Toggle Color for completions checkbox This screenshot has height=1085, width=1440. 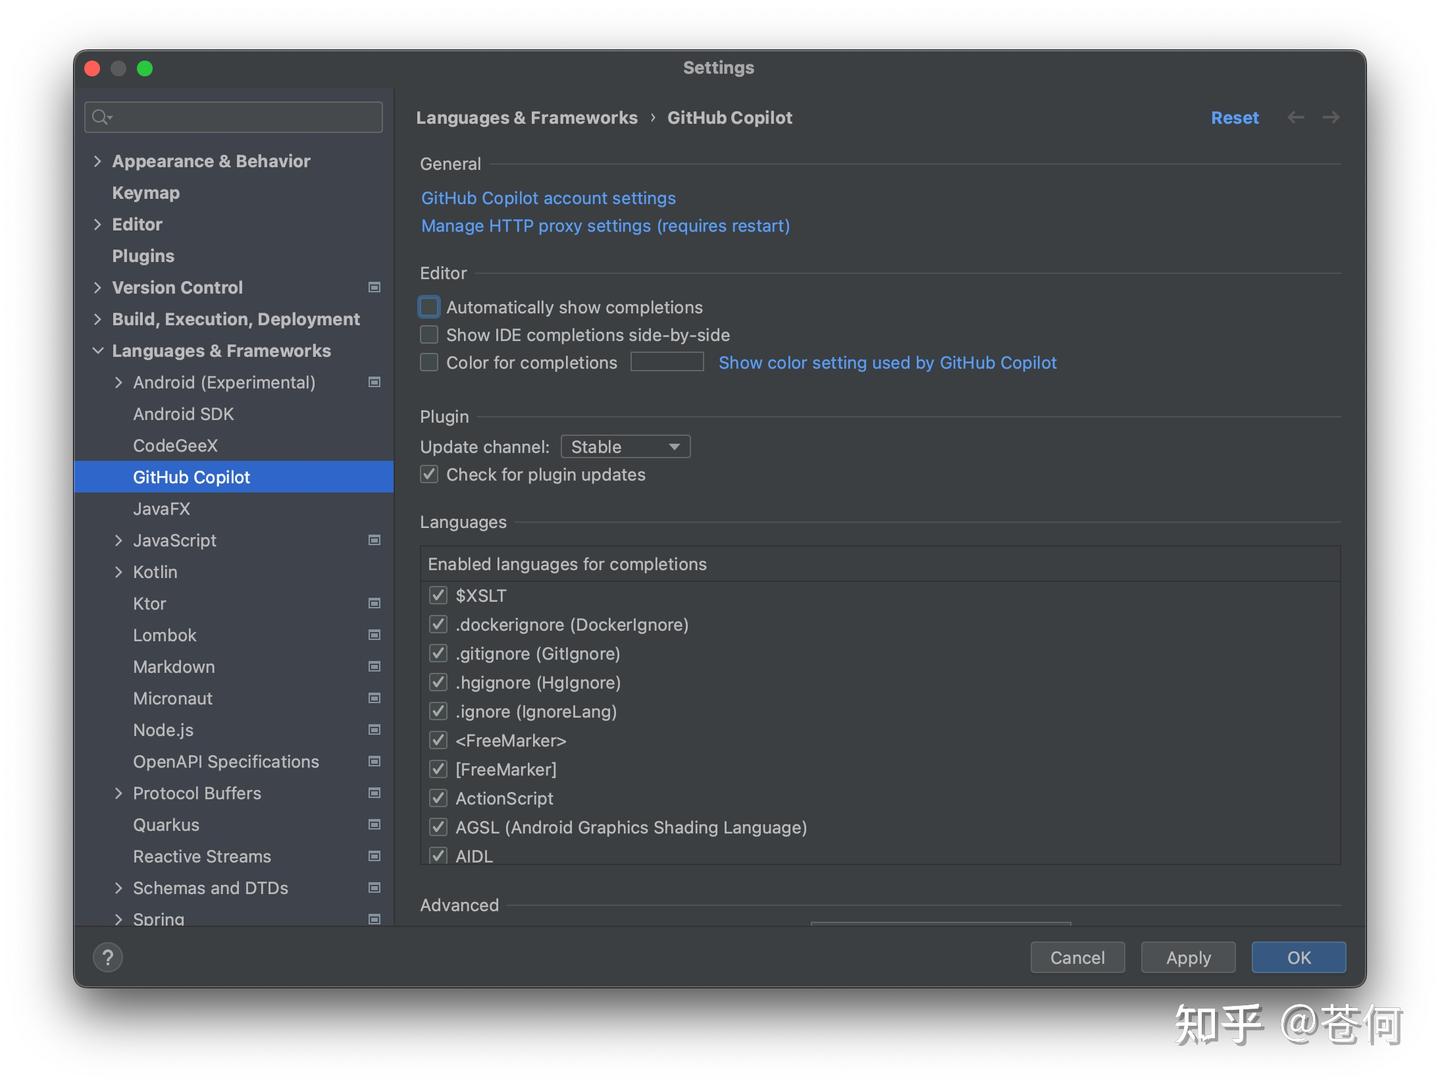(x=429, y=362)
